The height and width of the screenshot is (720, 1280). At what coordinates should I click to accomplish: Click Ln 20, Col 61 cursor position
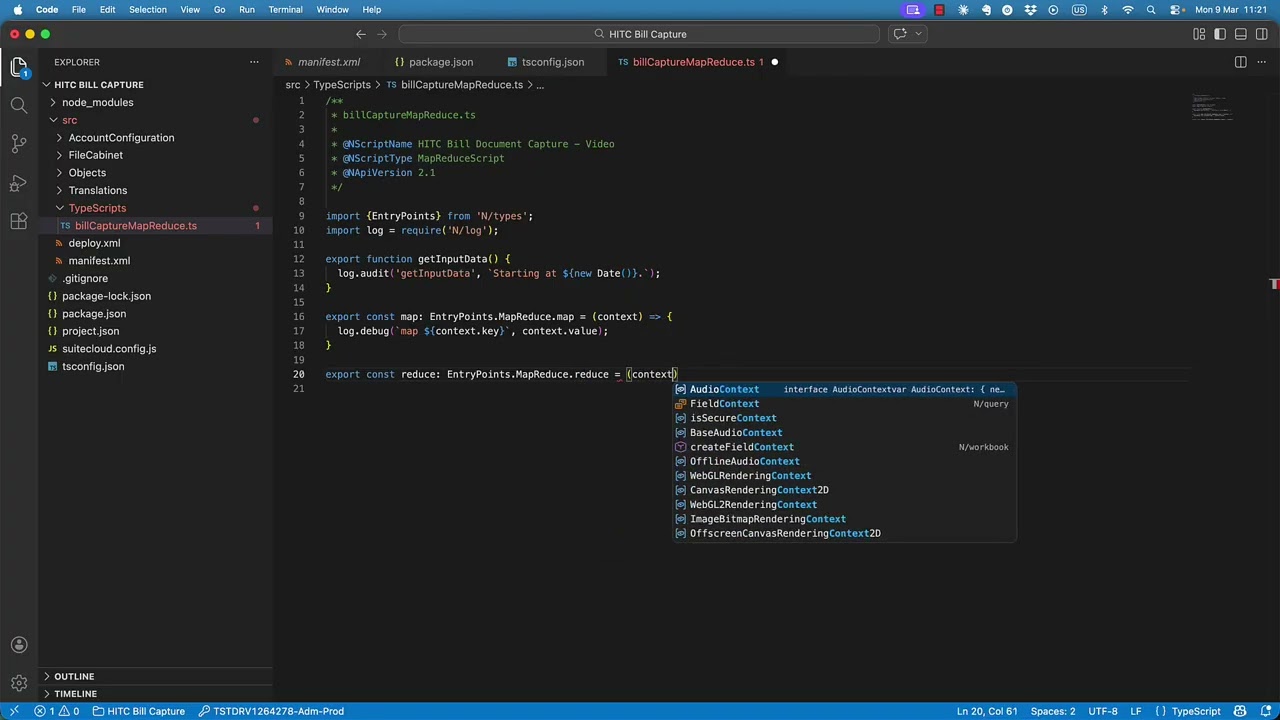987,711
